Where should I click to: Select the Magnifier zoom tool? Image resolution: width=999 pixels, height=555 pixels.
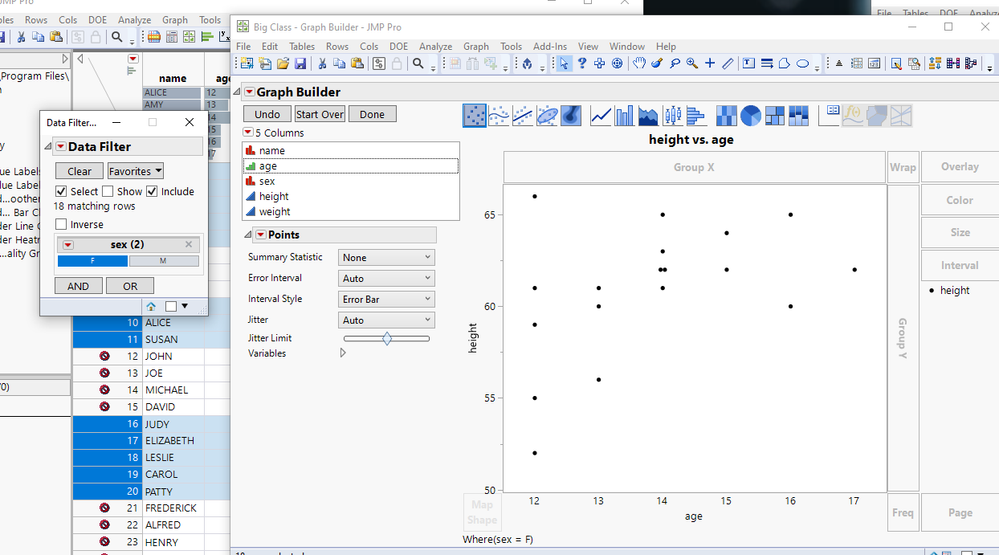(x=693, y=64)
